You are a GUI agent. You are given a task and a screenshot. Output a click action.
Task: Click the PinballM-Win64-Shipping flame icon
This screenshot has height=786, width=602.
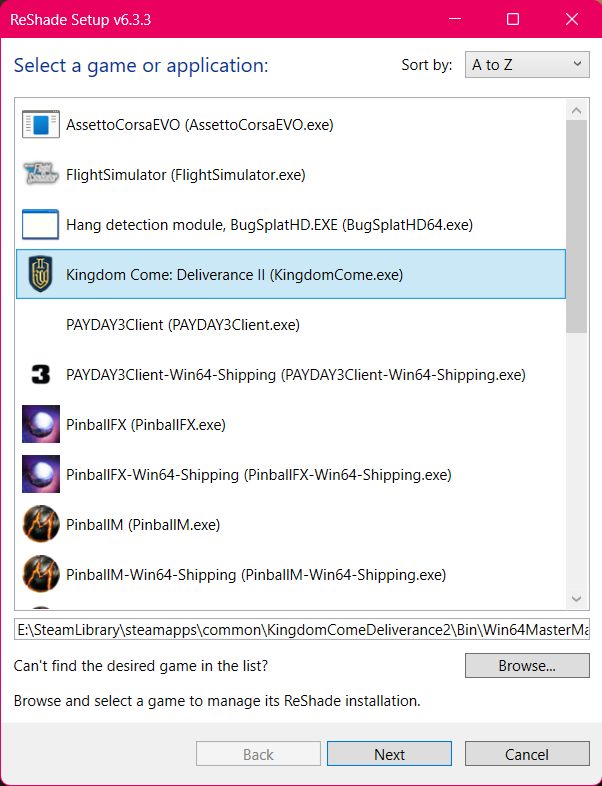pos(41,574)
